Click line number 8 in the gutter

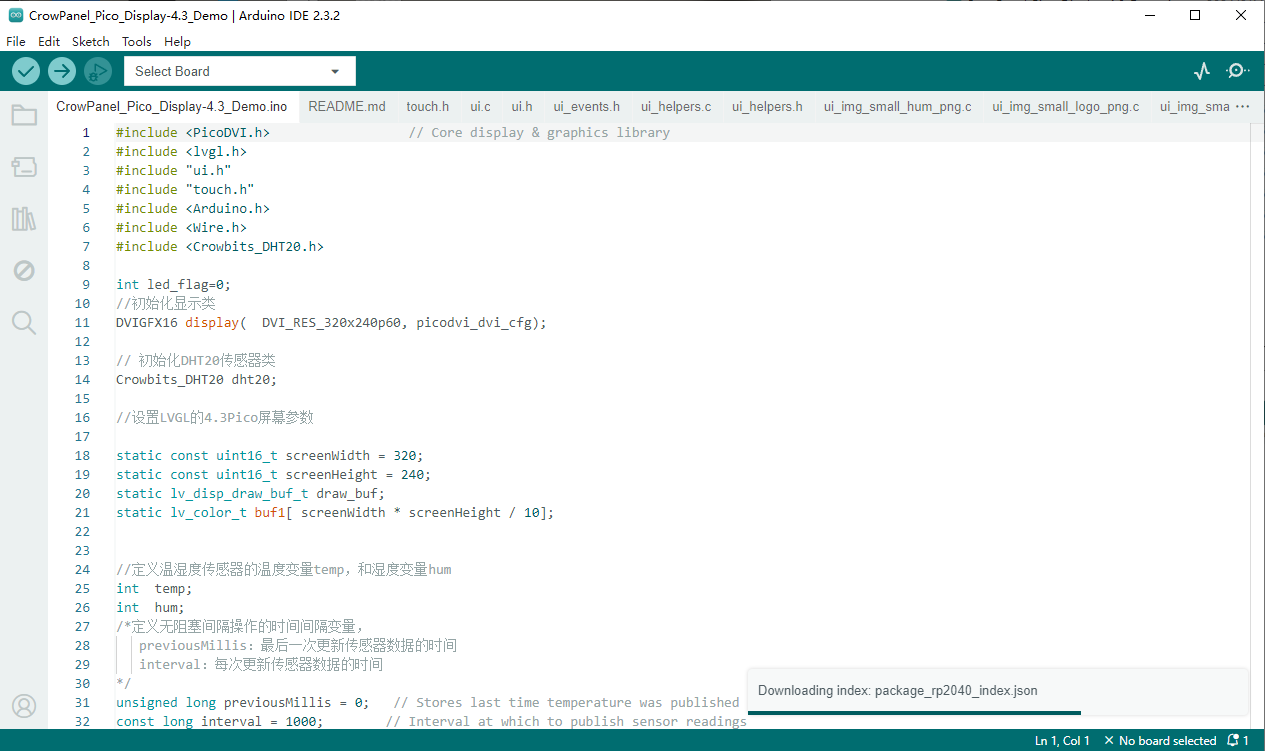(86, 265)
